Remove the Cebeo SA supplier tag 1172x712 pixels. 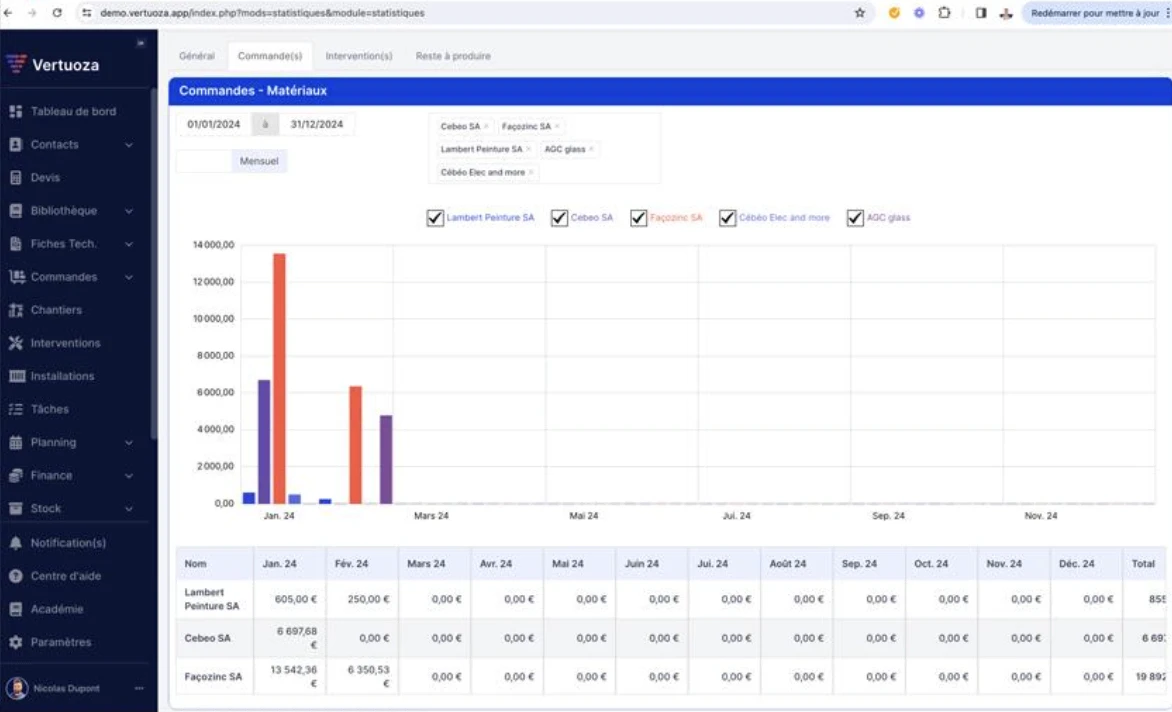coord(486,127)
